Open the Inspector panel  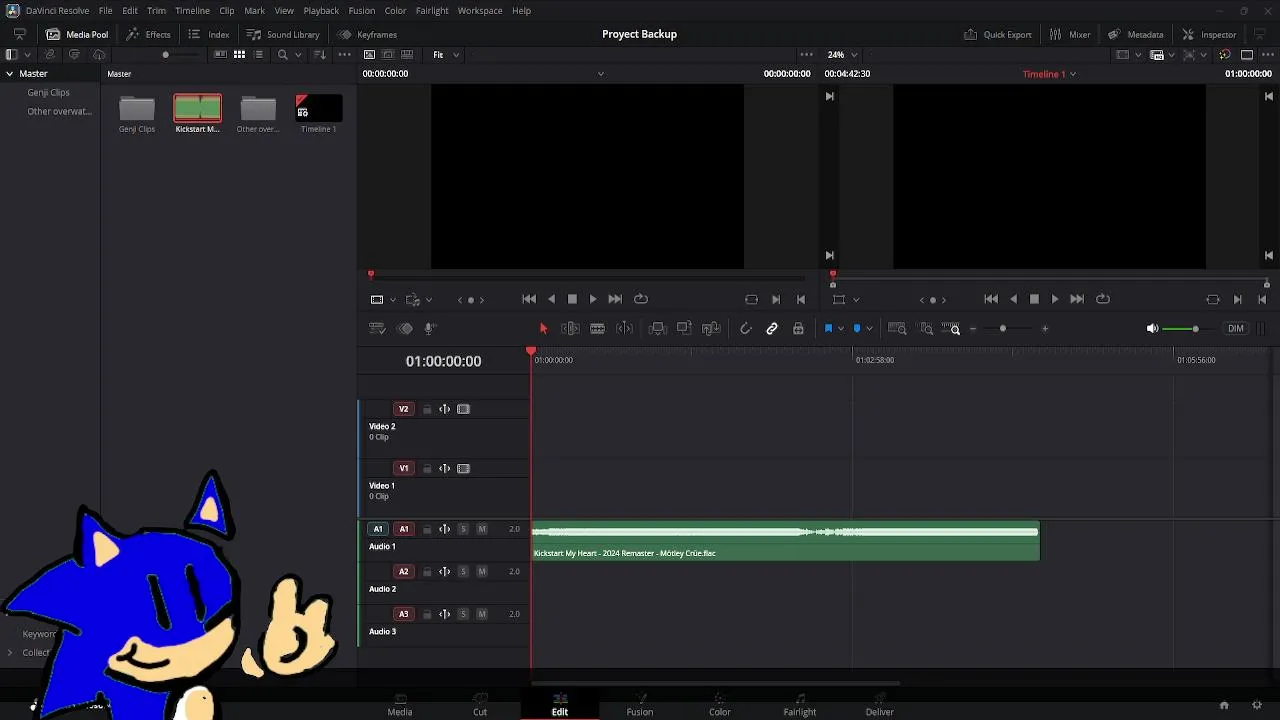(1209, 34)
